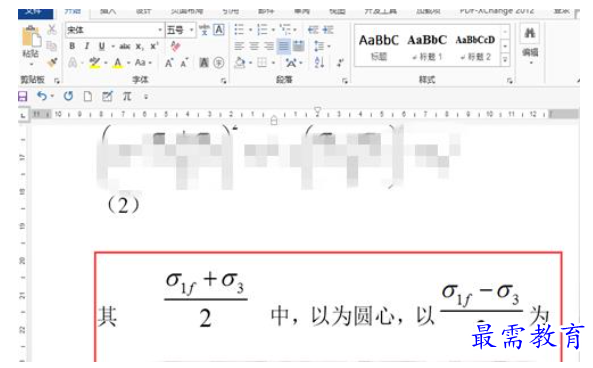593x368 pixels.
Task: Insert equation using the pi icon
Action: [127, 96]
